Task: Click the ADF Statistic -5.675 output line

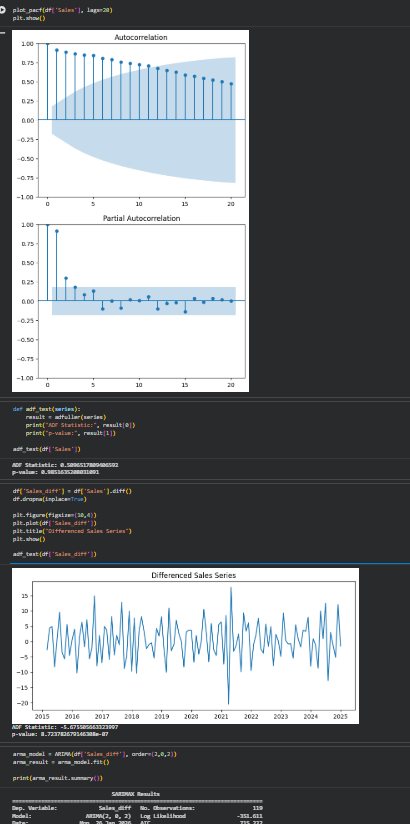Action: pos(65,727)
